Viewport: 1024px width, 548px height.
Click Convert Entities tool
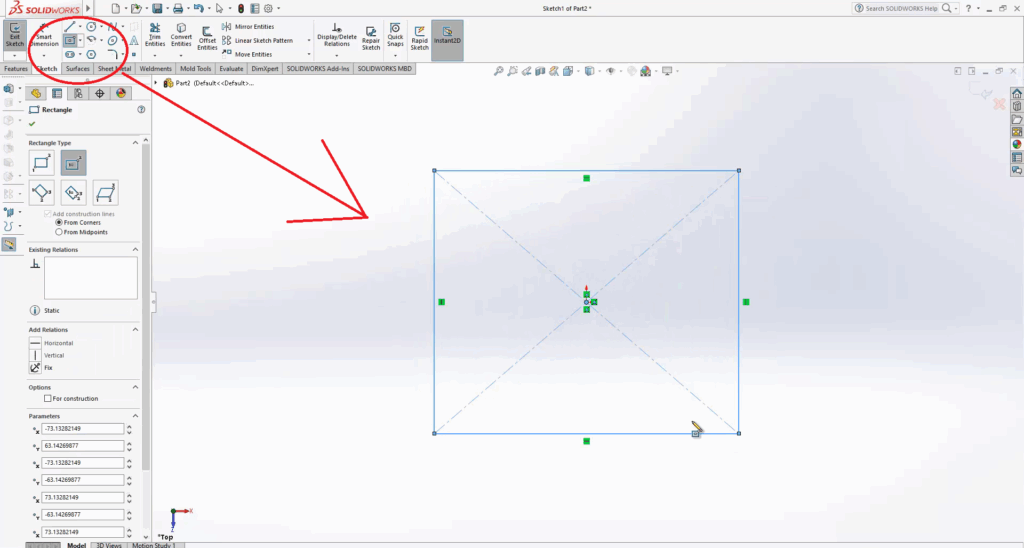pyautogui.click(x=181, y=35)
